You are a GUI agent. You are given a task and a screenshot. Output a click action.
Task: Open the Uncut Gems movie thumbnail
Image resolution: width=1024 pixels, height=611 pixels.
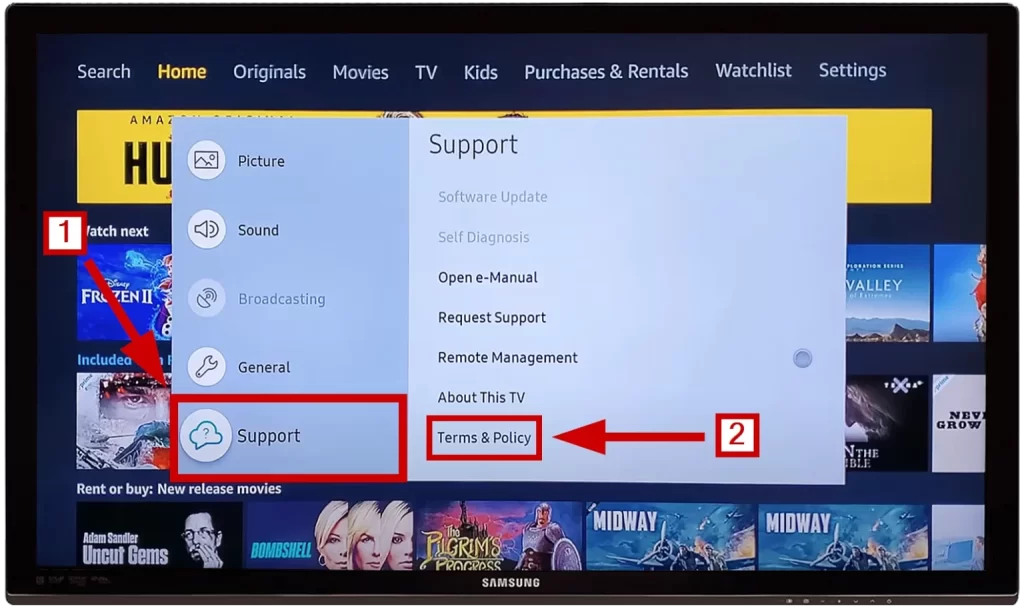(x=159, y=536)
